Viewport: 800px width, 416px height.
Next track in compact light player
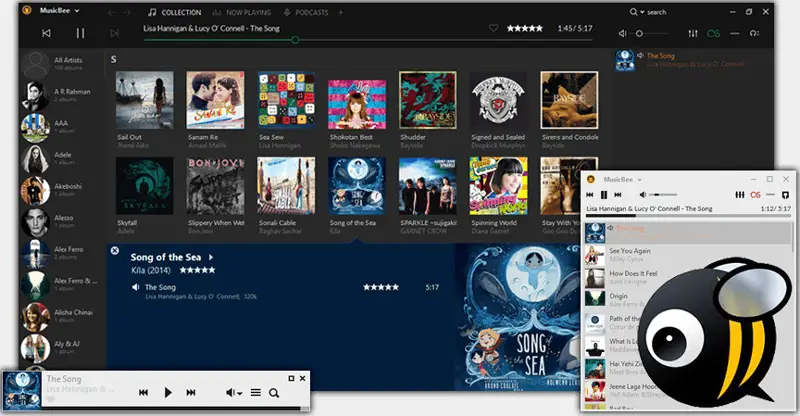(618, 194)
